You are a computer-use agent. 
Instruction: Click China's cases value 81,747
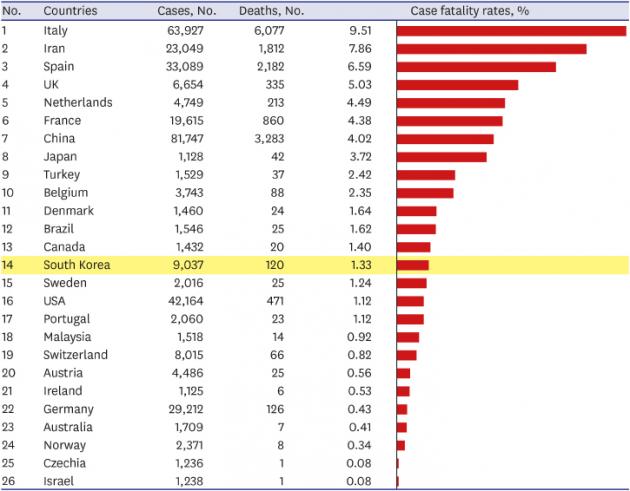[x=184, y=138]
